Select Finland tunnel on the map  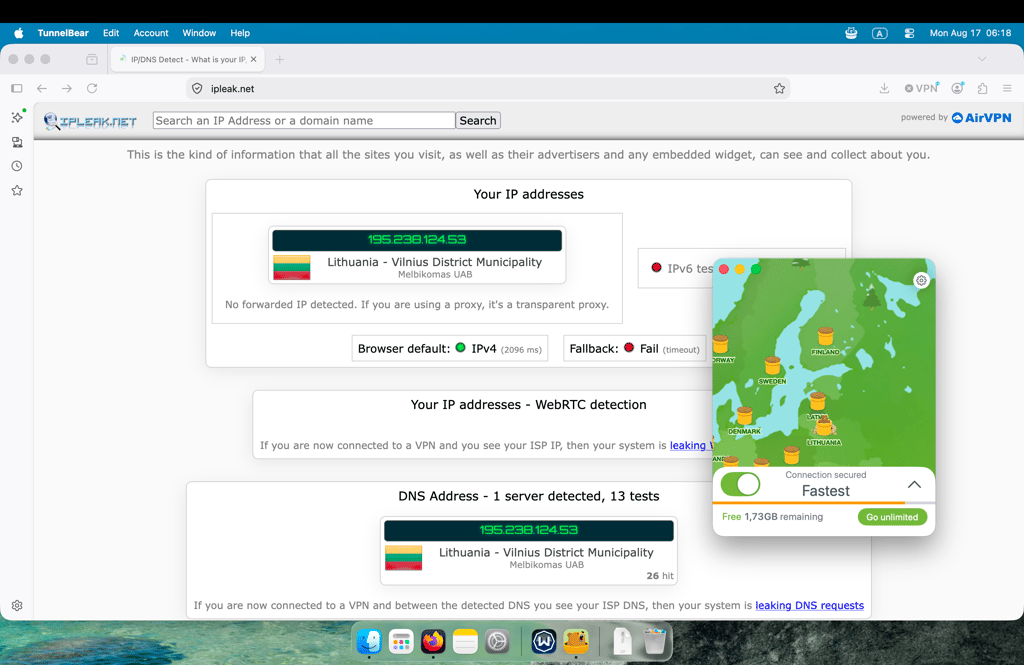point(825,337)
